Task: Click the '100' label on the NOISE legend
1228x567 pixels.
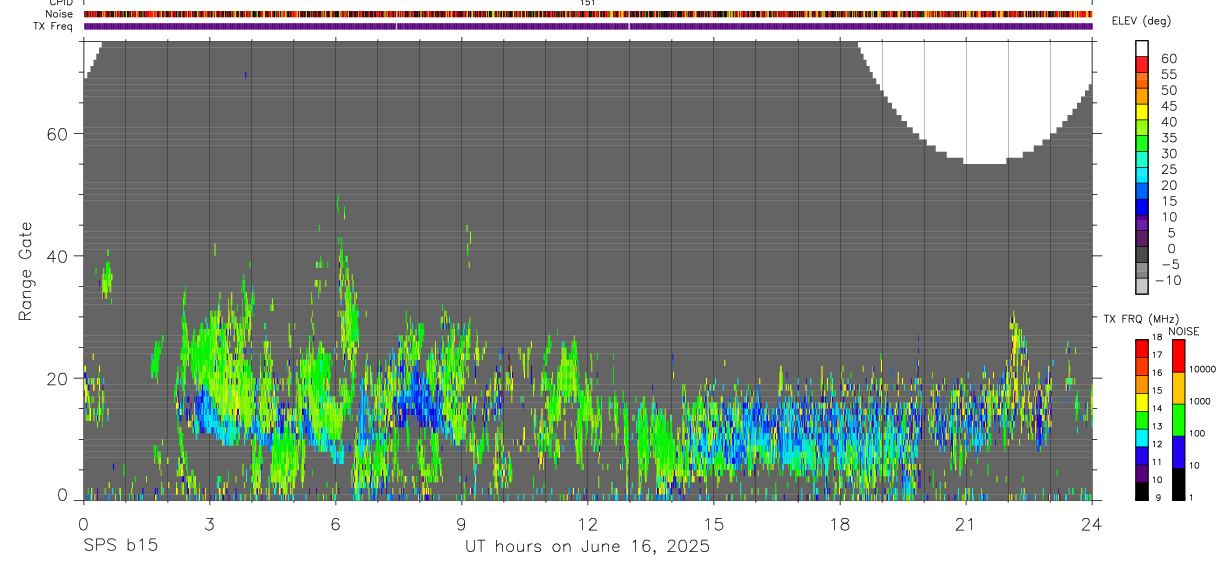Action: point(1197,433)
